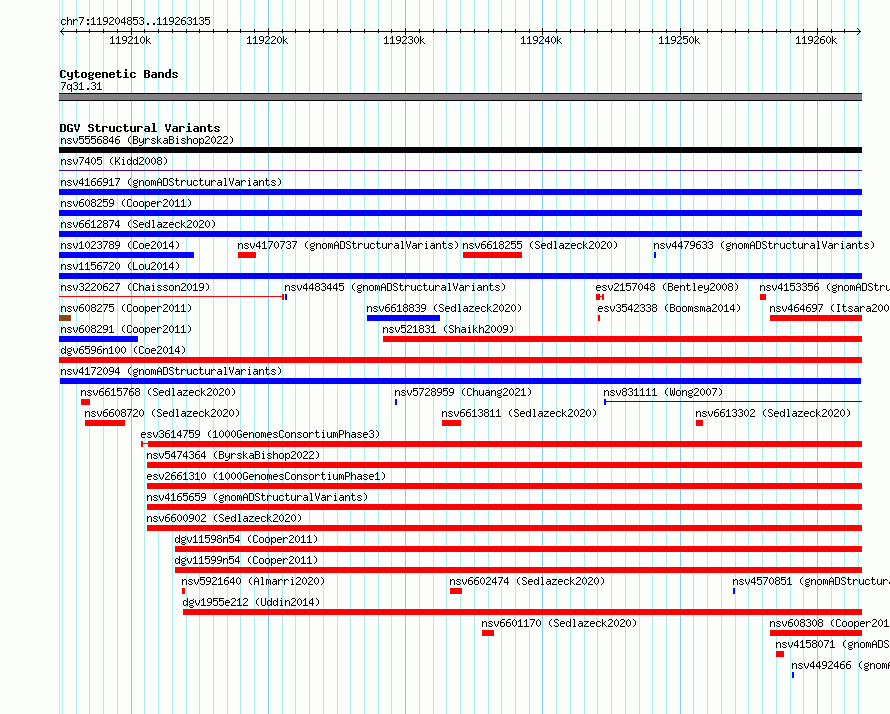Click the gray 7q31.31 cytogenetic band
Screen dimensions: 890x714
click(x=460, y=97)
